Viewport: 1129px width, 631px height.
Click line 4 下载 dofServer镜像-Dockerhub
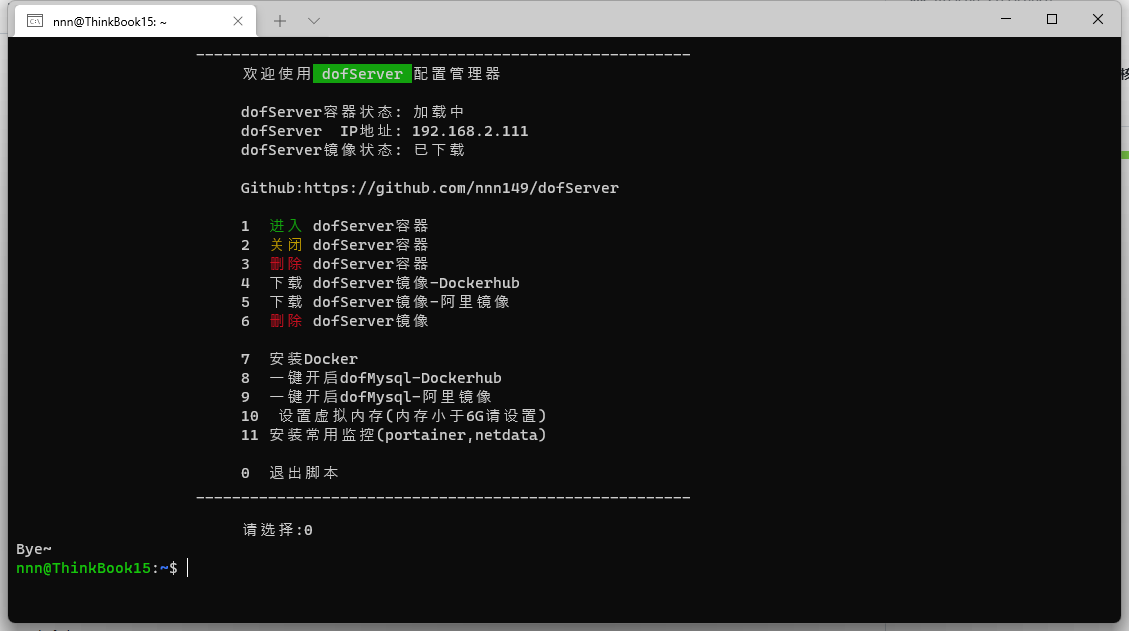click(x=380, y=283)
